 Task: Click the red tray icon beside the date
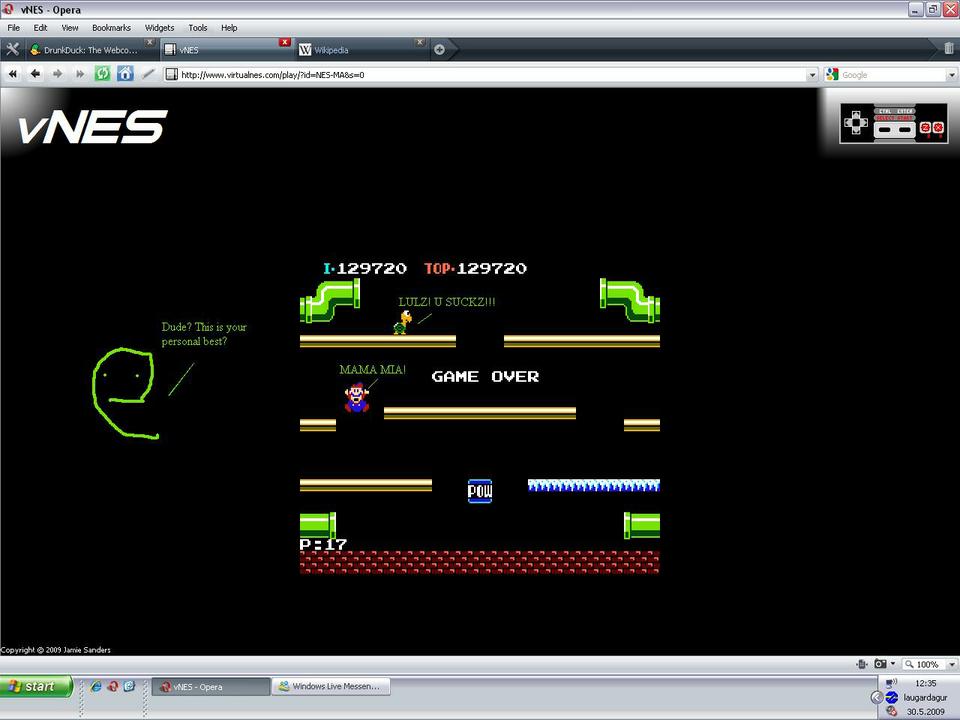coord(891,711)
